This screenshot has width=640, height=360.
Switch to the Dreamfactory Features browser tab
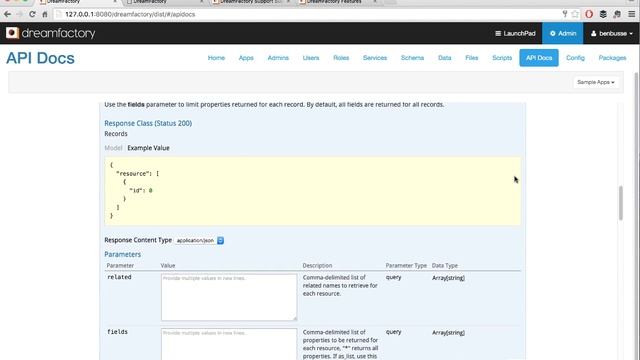pyautogui.click(x=337, y=2)
